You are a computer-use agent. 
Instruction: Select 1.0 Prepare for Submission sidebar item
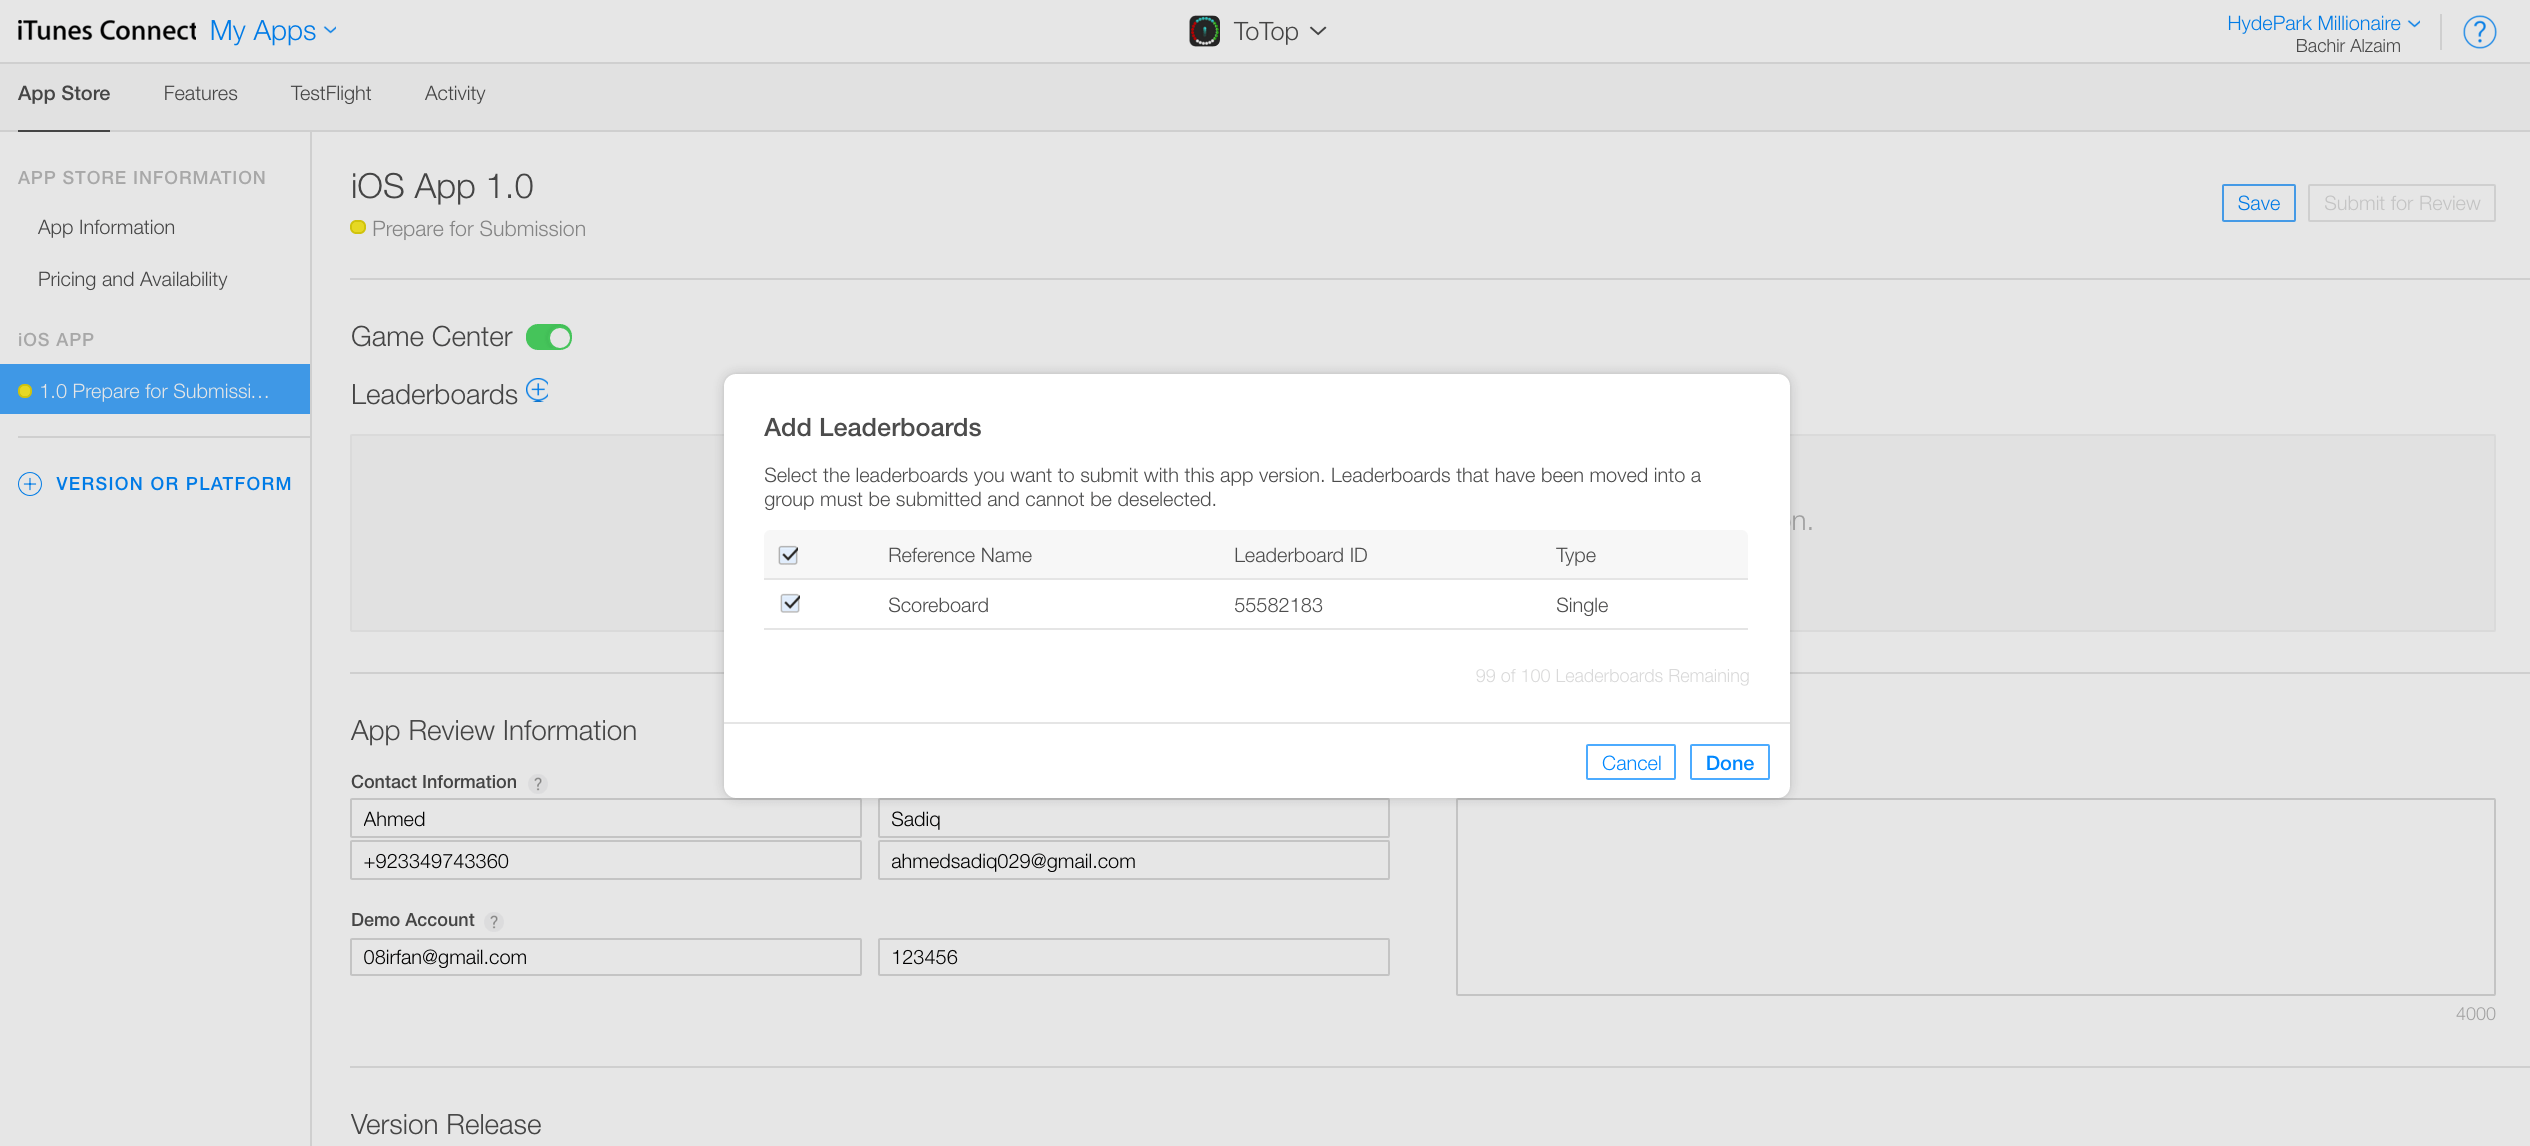(155, 390)
